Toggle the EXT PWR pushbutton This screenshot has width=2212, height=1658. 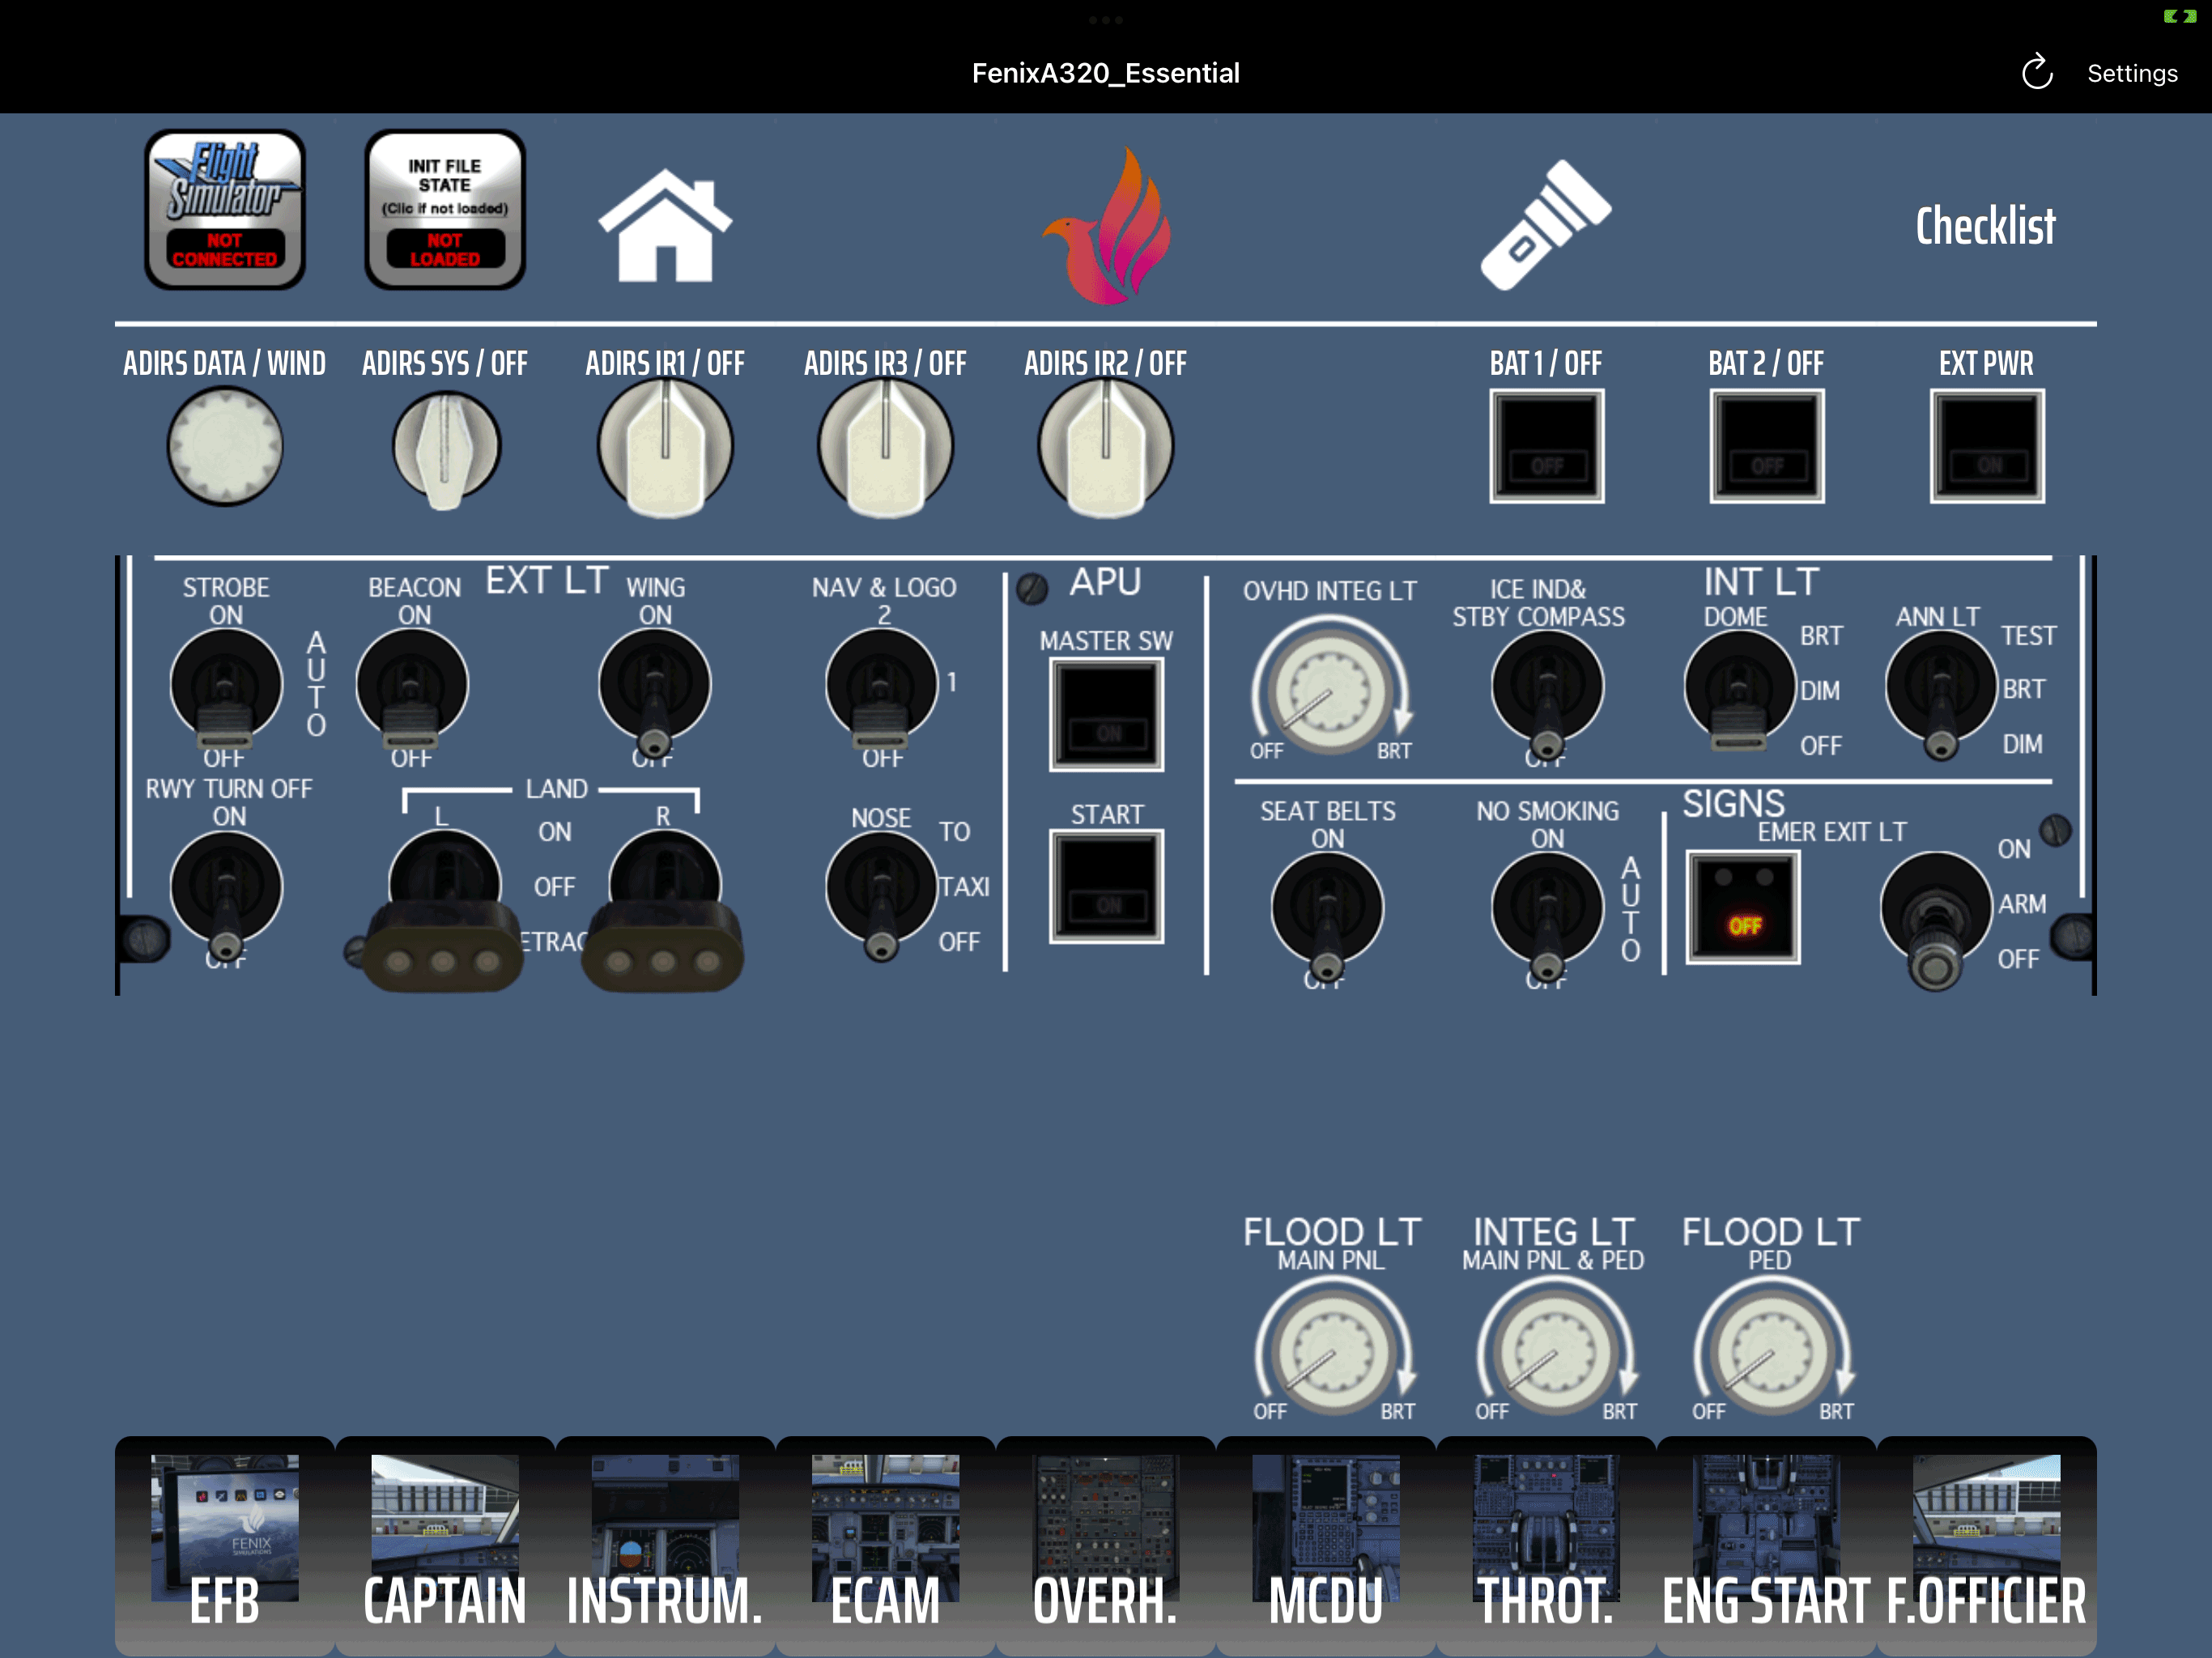1986,446
